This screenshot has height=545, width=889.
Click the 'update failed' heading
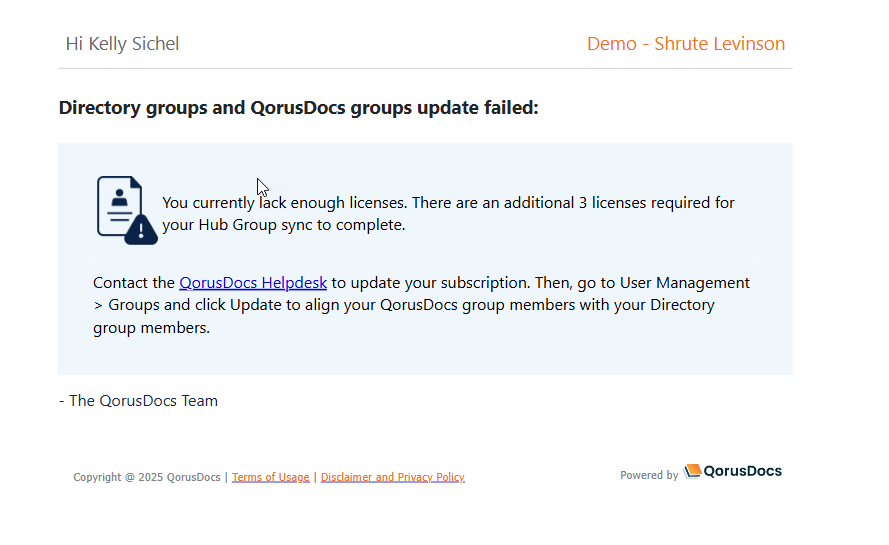[x=298, y=108]
